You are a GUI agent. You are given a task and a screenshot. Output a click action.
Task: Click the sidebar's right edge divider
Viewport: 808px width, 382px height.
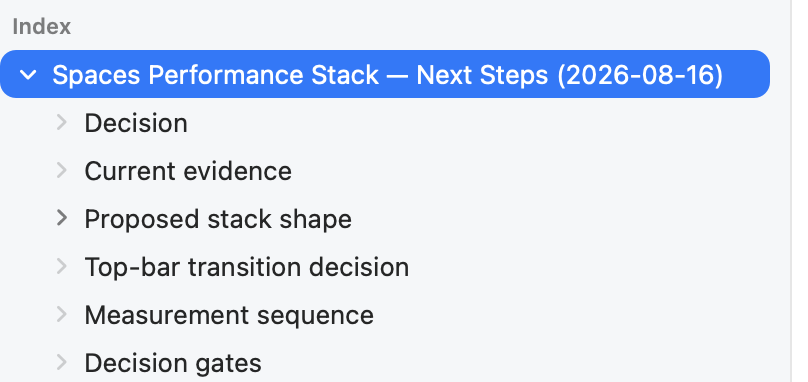(x=792, y=191)
